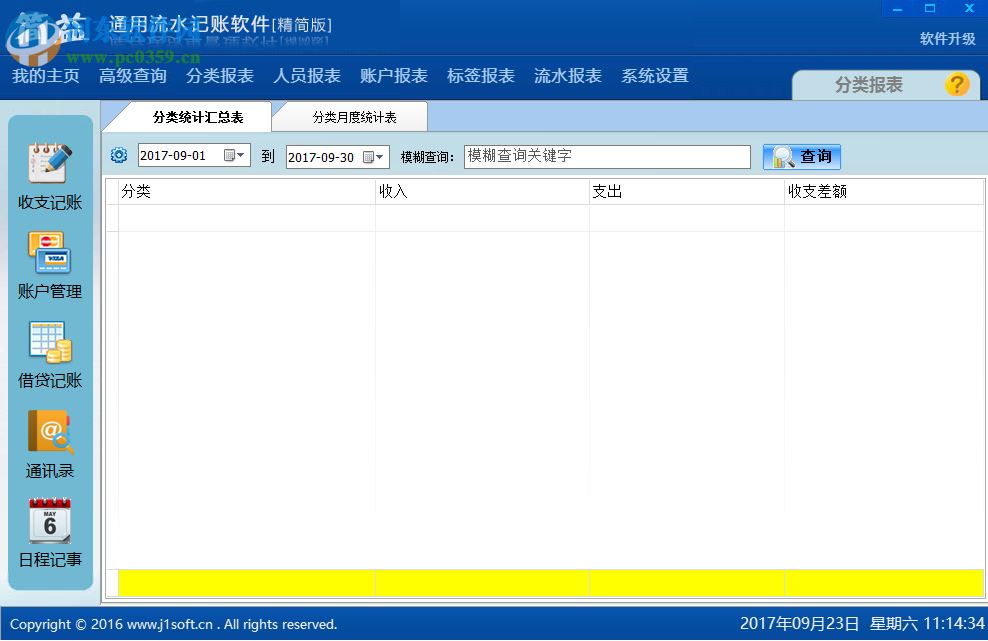
Task: Open the 高级查询 menu
Action: [x=132, y=75]
